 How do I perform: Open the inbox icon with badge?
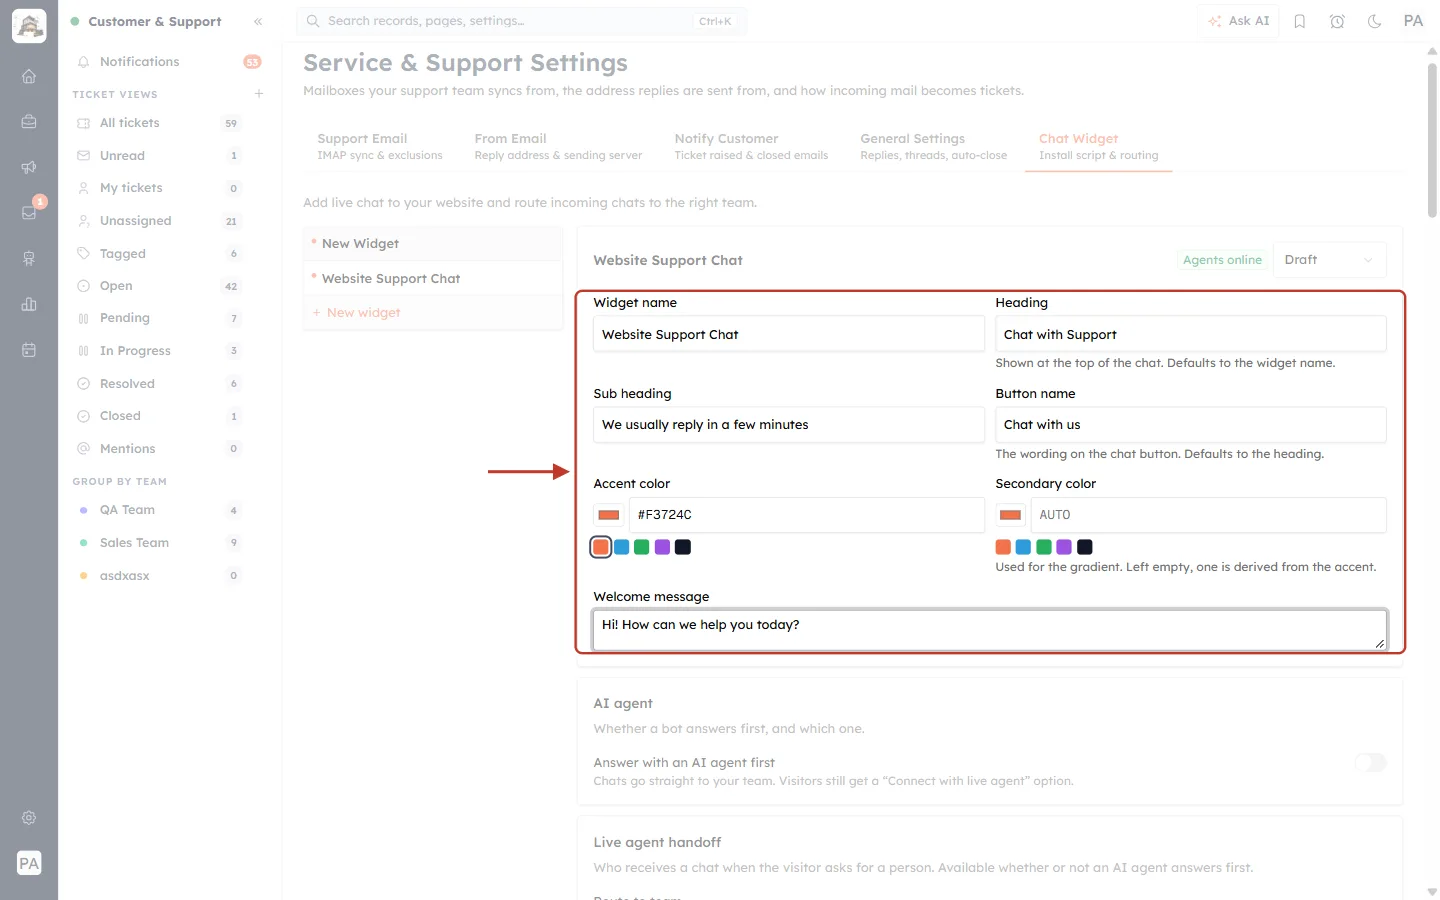pyautogui.click(x=29, y=212)
